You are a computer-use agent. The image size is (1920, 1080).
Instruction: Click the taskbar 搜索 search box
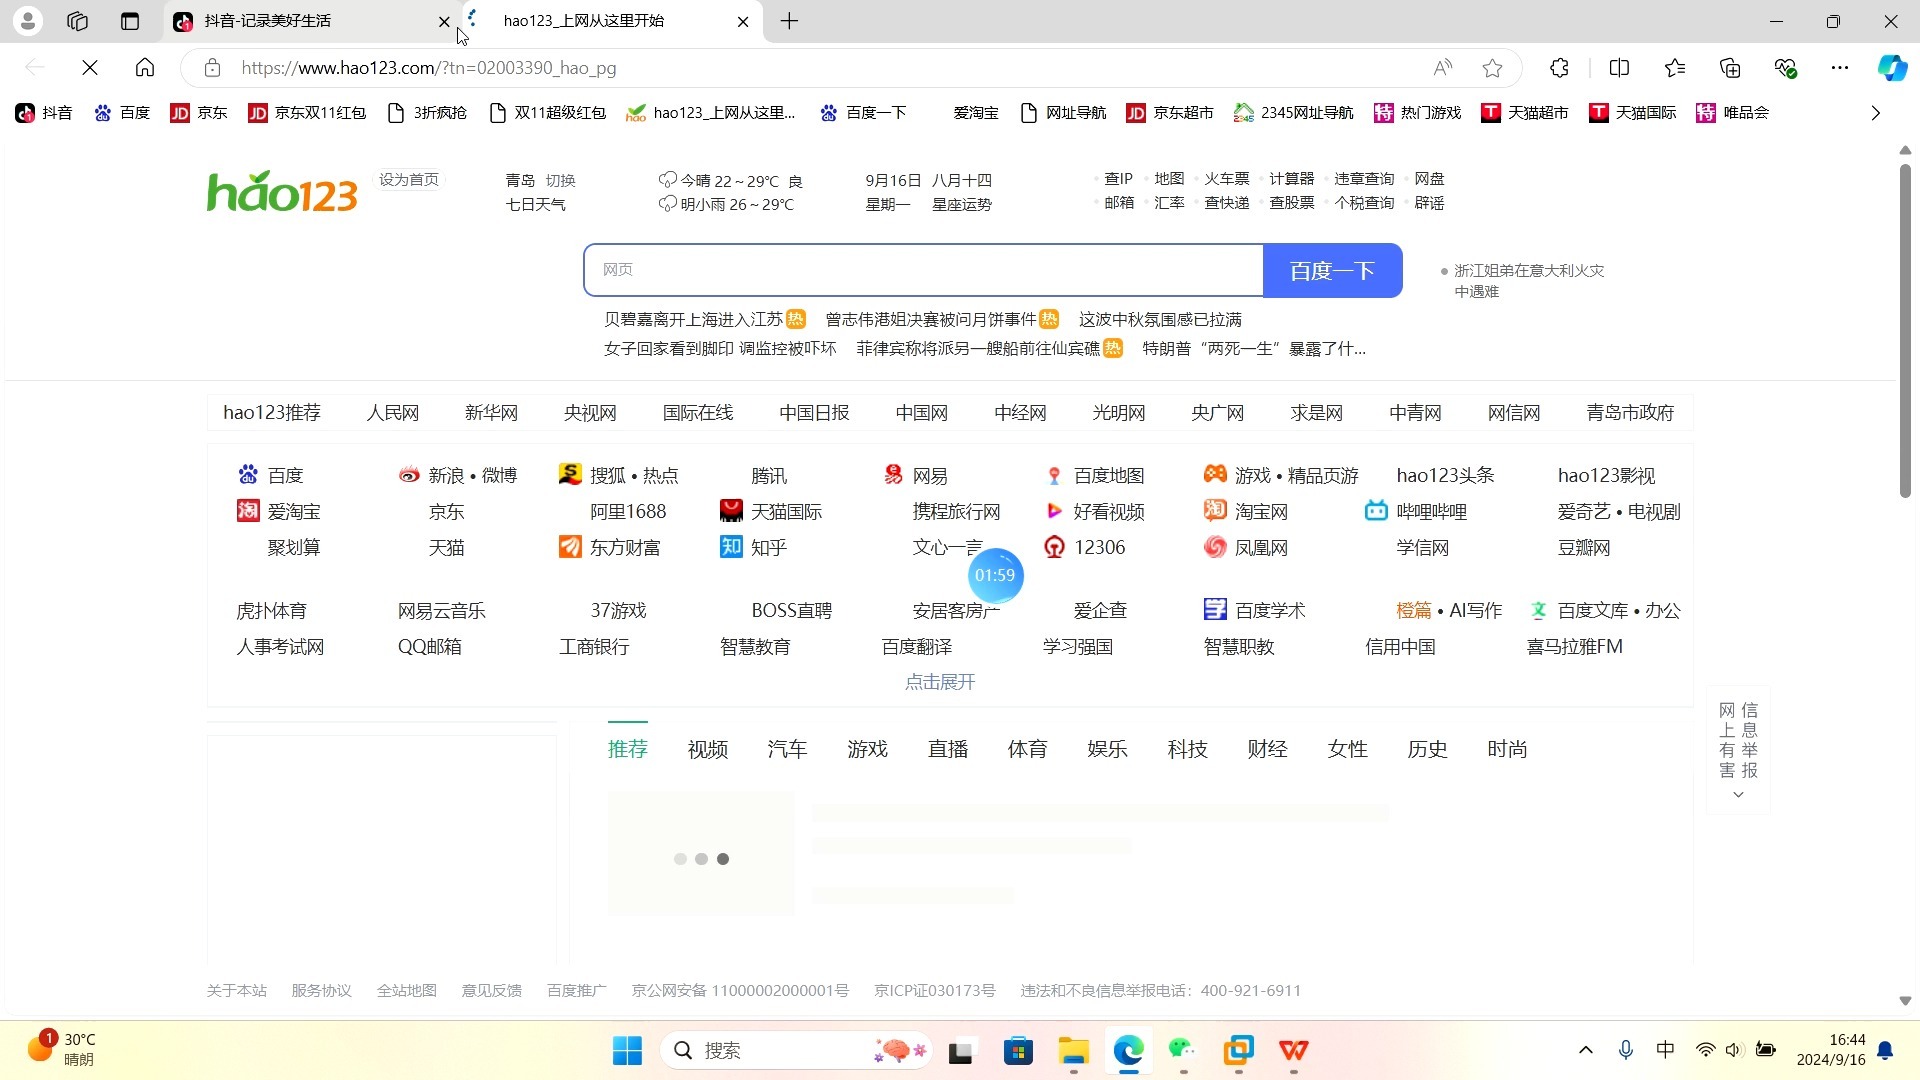click(x=797, y=1051)
